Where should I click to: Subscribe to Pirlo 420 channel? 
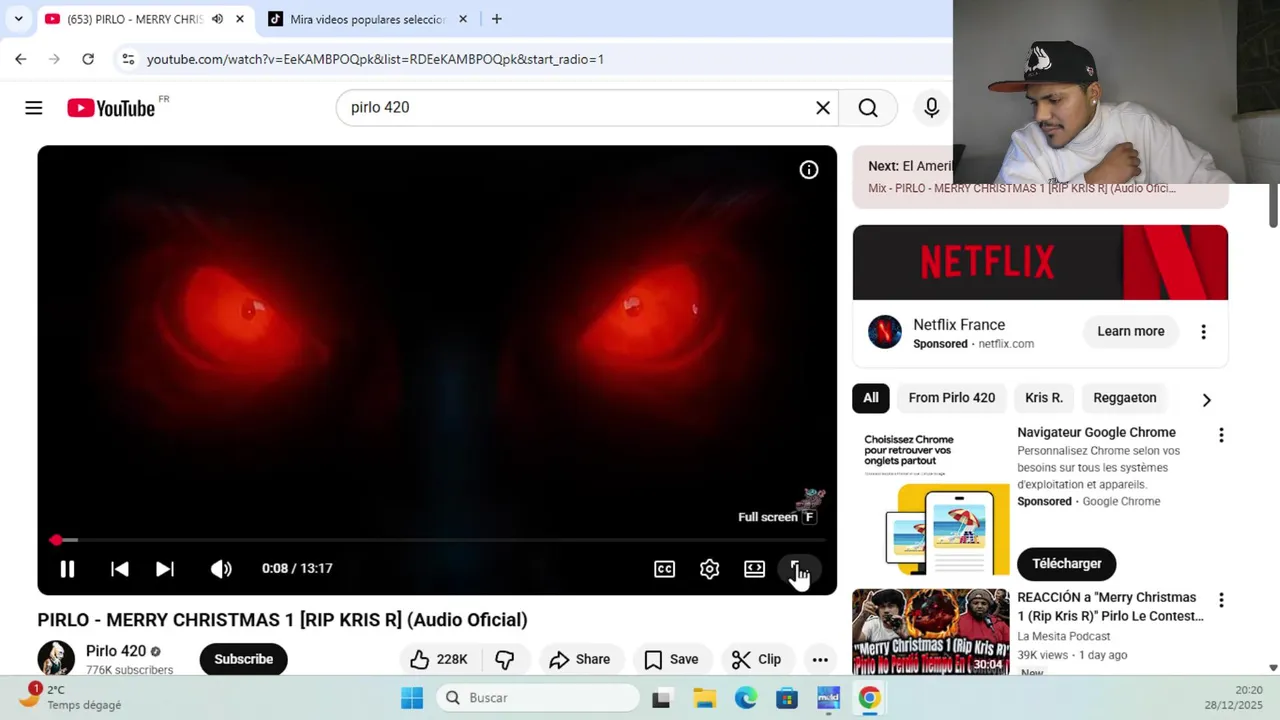click(x=243, y=659)
